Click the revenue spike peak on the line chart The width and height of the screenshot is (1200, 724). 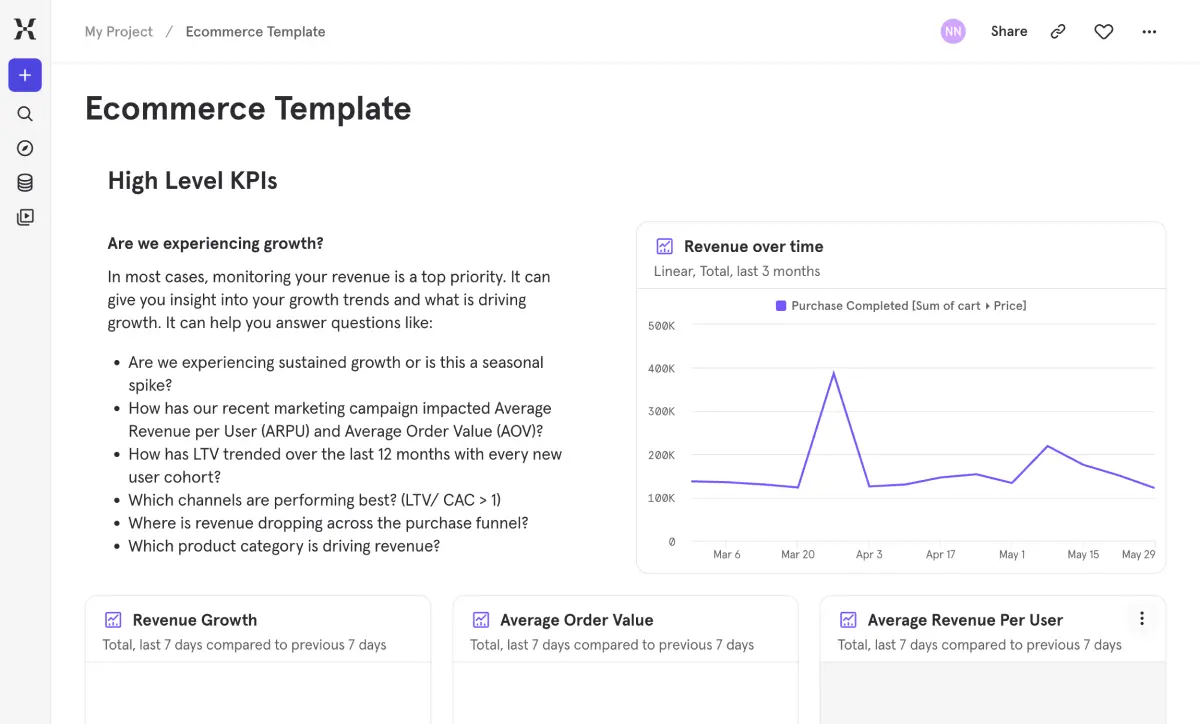coord(834,373)
